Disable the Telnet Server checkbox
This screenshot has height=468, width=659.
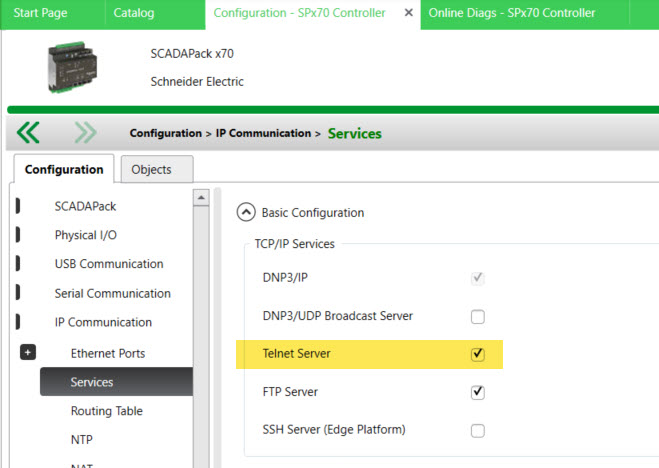(477, 354)
